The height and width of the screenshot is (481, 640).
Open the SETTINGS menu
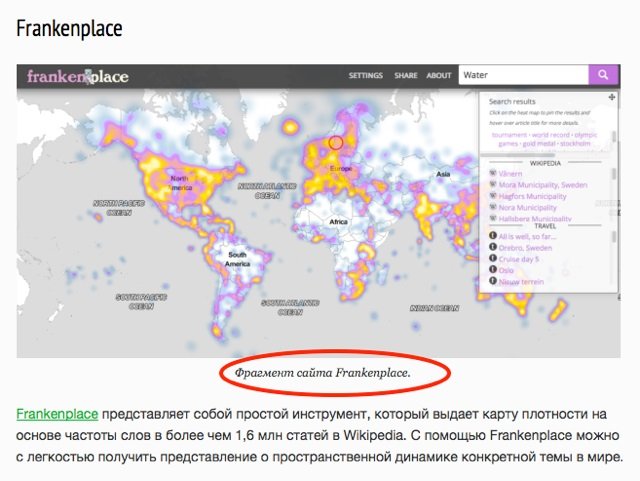(366, 75)
